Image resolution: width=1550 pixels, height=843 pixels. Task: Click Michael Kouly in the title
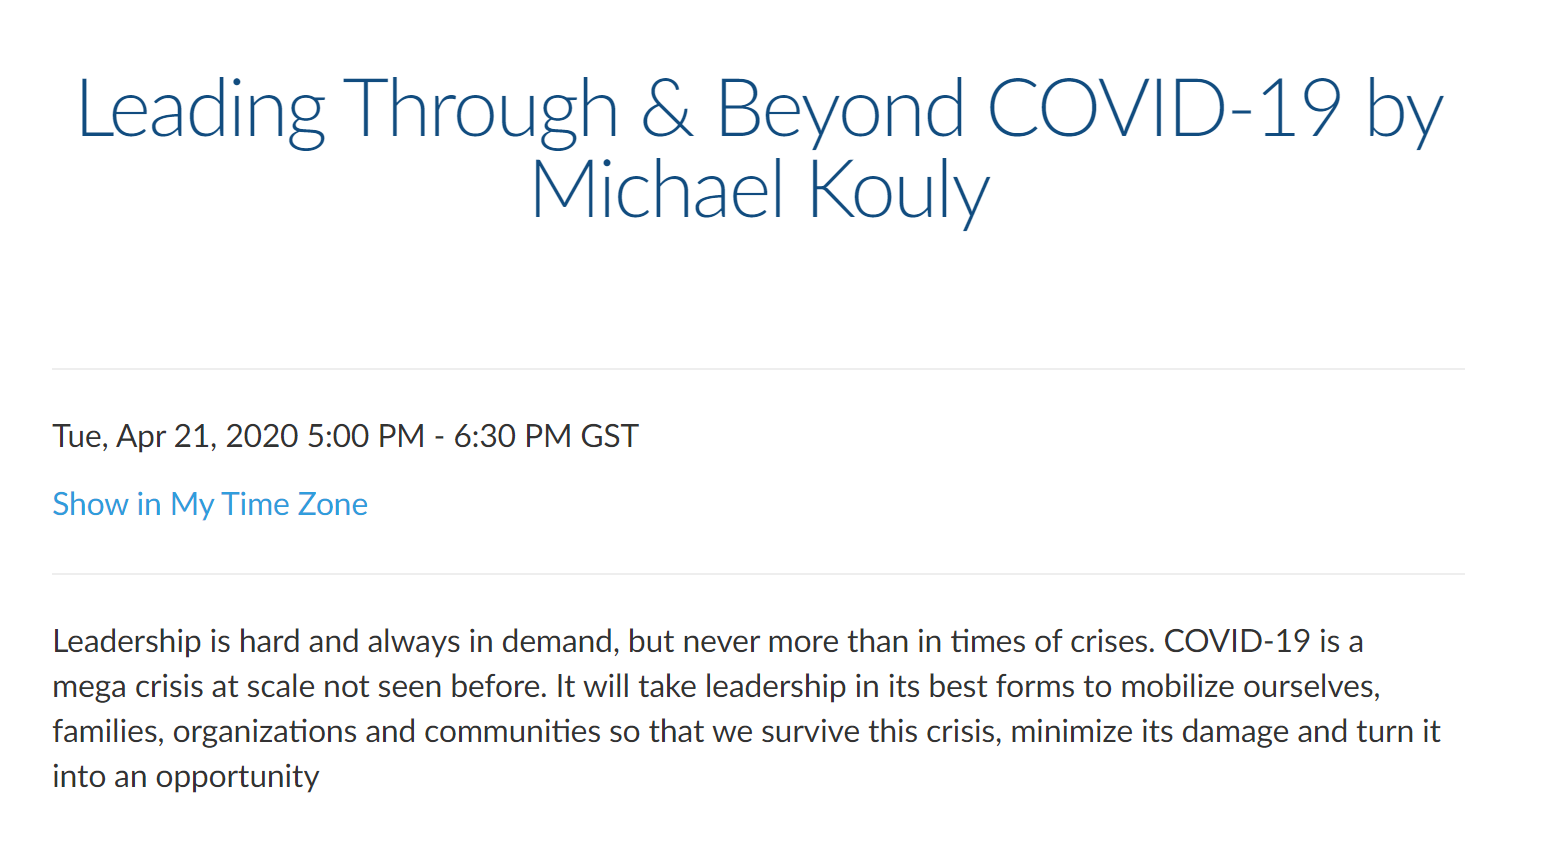pyautogui.click(x=760, y=192)
